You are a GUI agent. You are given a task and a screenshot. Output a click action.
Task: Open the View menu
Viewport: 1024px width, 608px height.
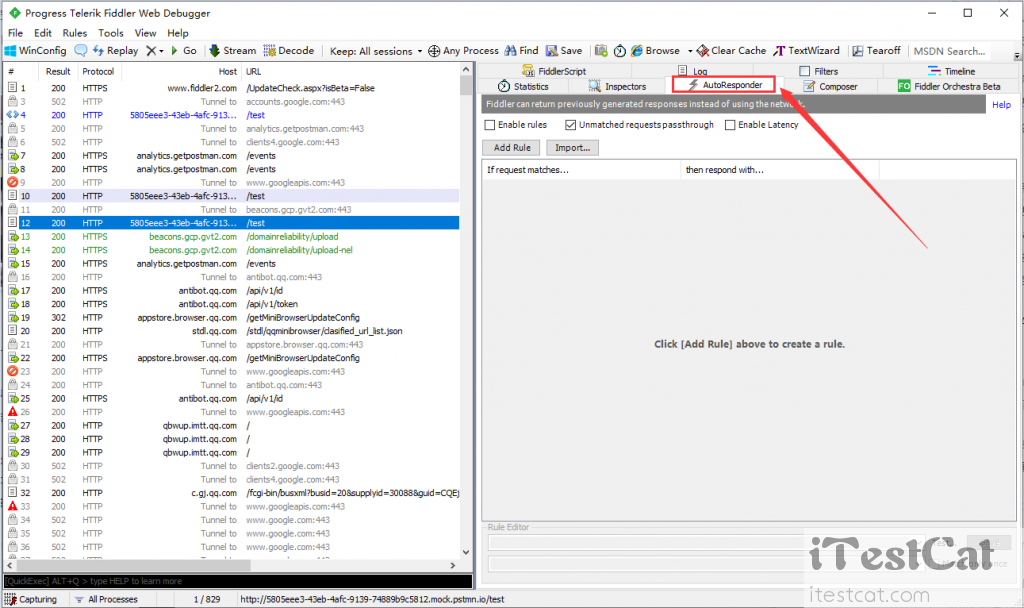pyautogui.click(x=145, y=33)
